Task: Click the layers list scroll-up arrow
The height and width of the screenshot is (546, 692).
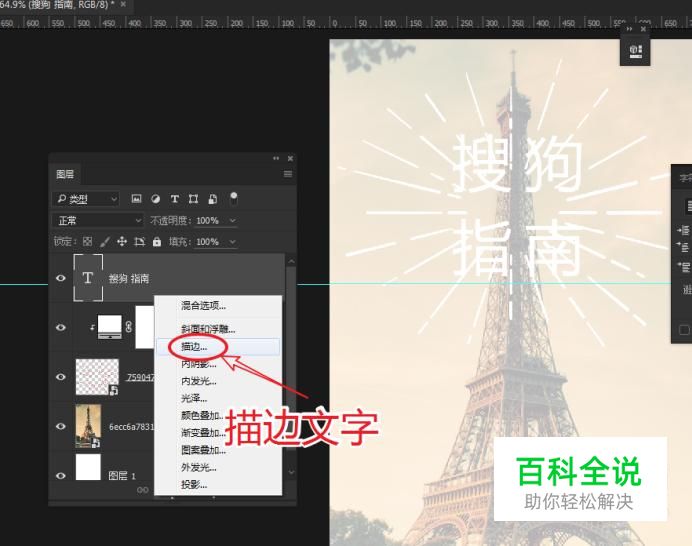Action: (x=291, y=261)
